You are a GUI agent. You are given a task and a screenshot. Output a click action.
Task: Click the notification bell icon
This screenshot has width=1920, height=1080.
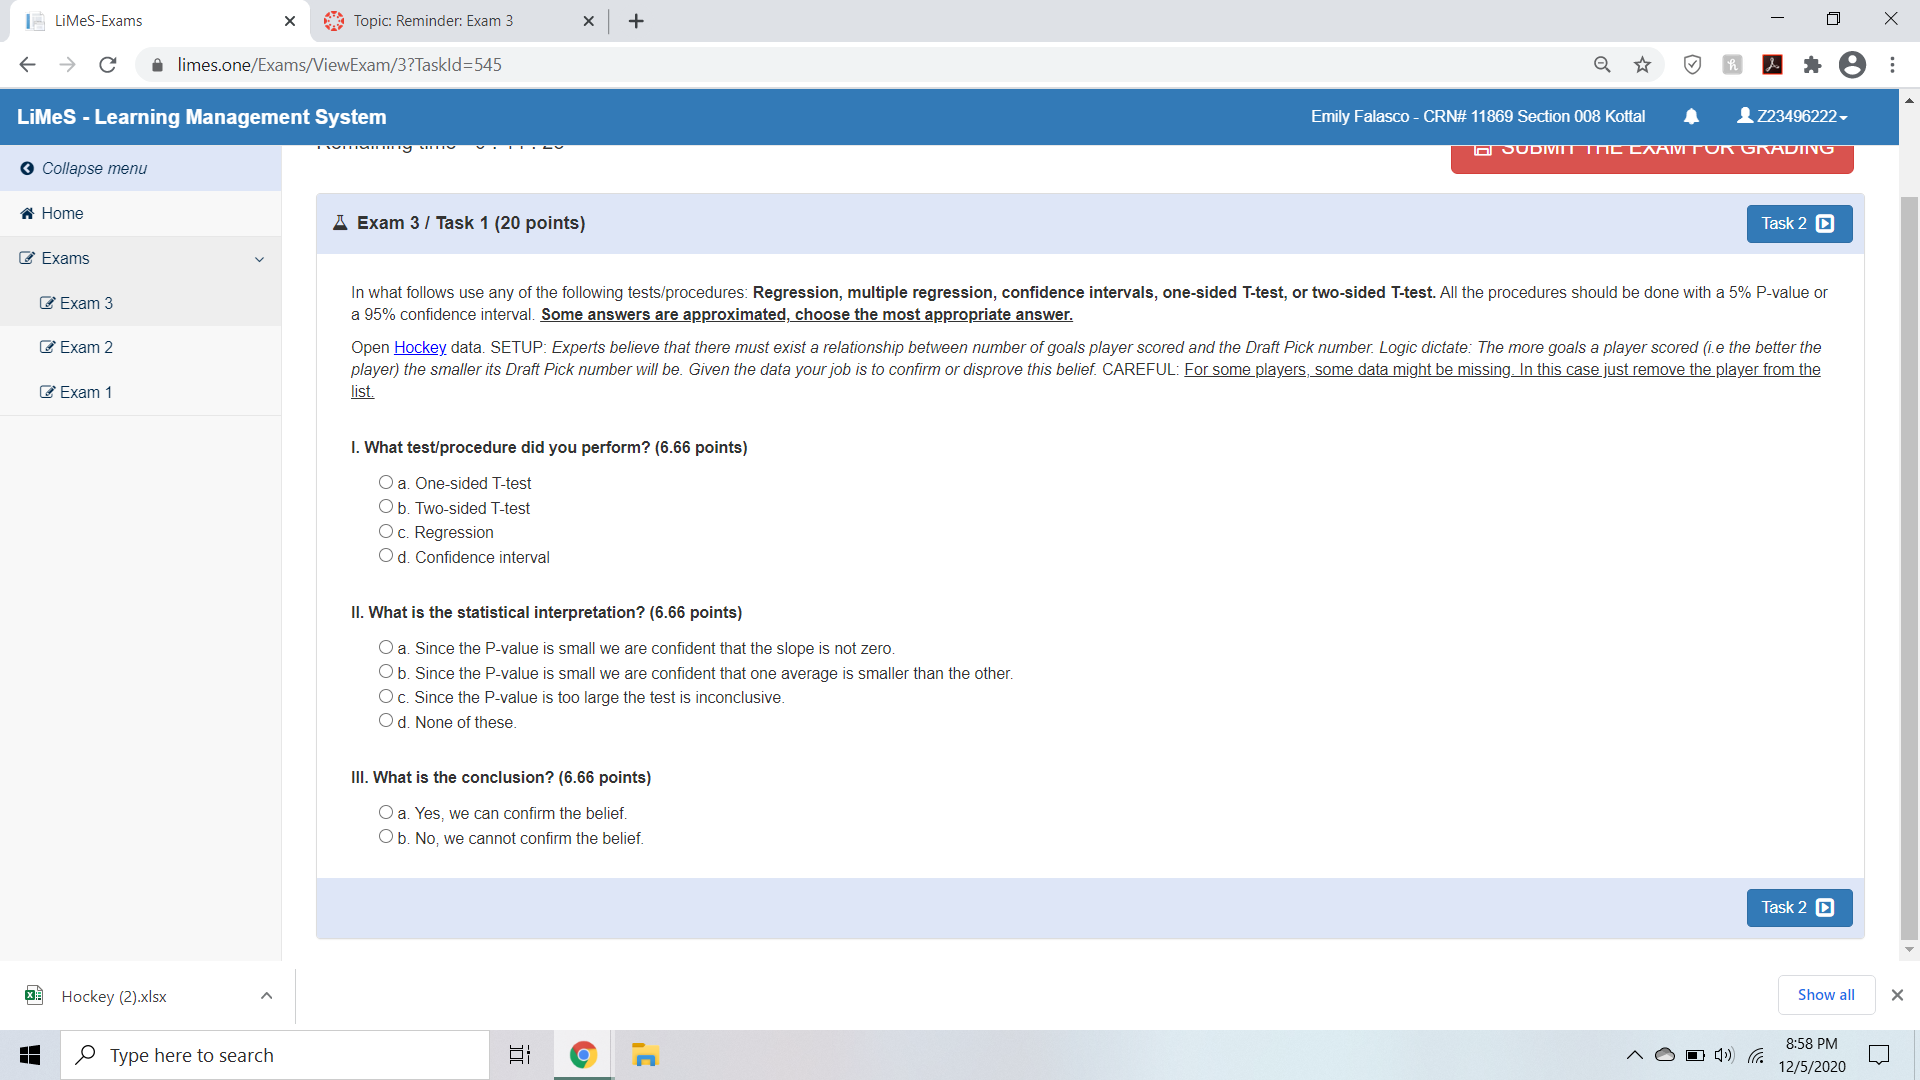(x=1691, y=117)
